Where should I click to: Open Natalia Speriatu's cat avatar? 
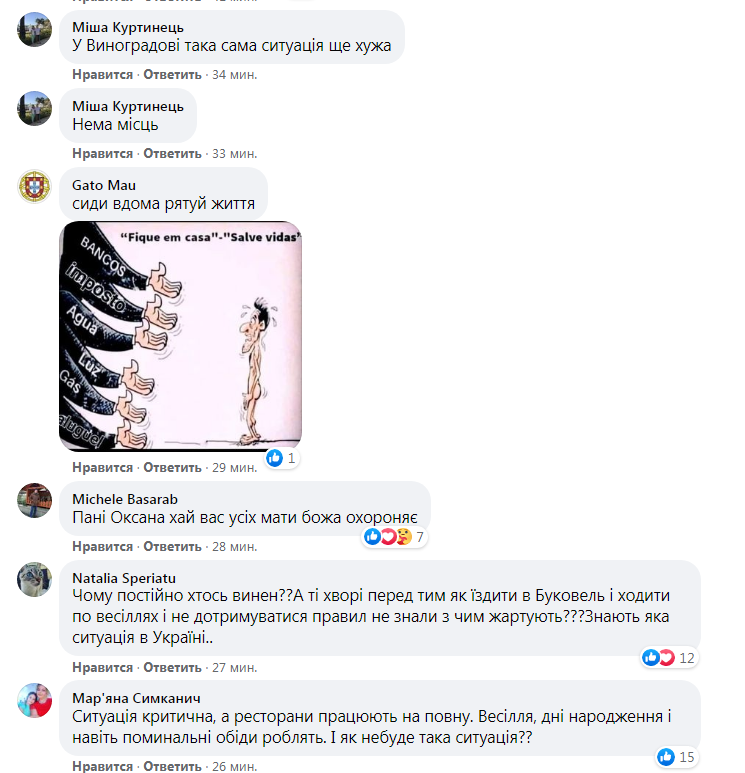point(35,579)
